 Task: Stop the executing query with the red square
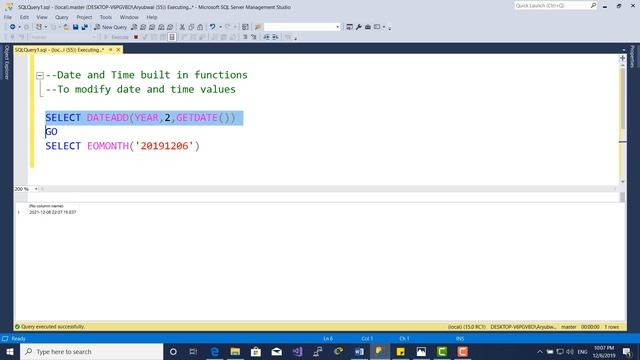(x=136, y=37)
